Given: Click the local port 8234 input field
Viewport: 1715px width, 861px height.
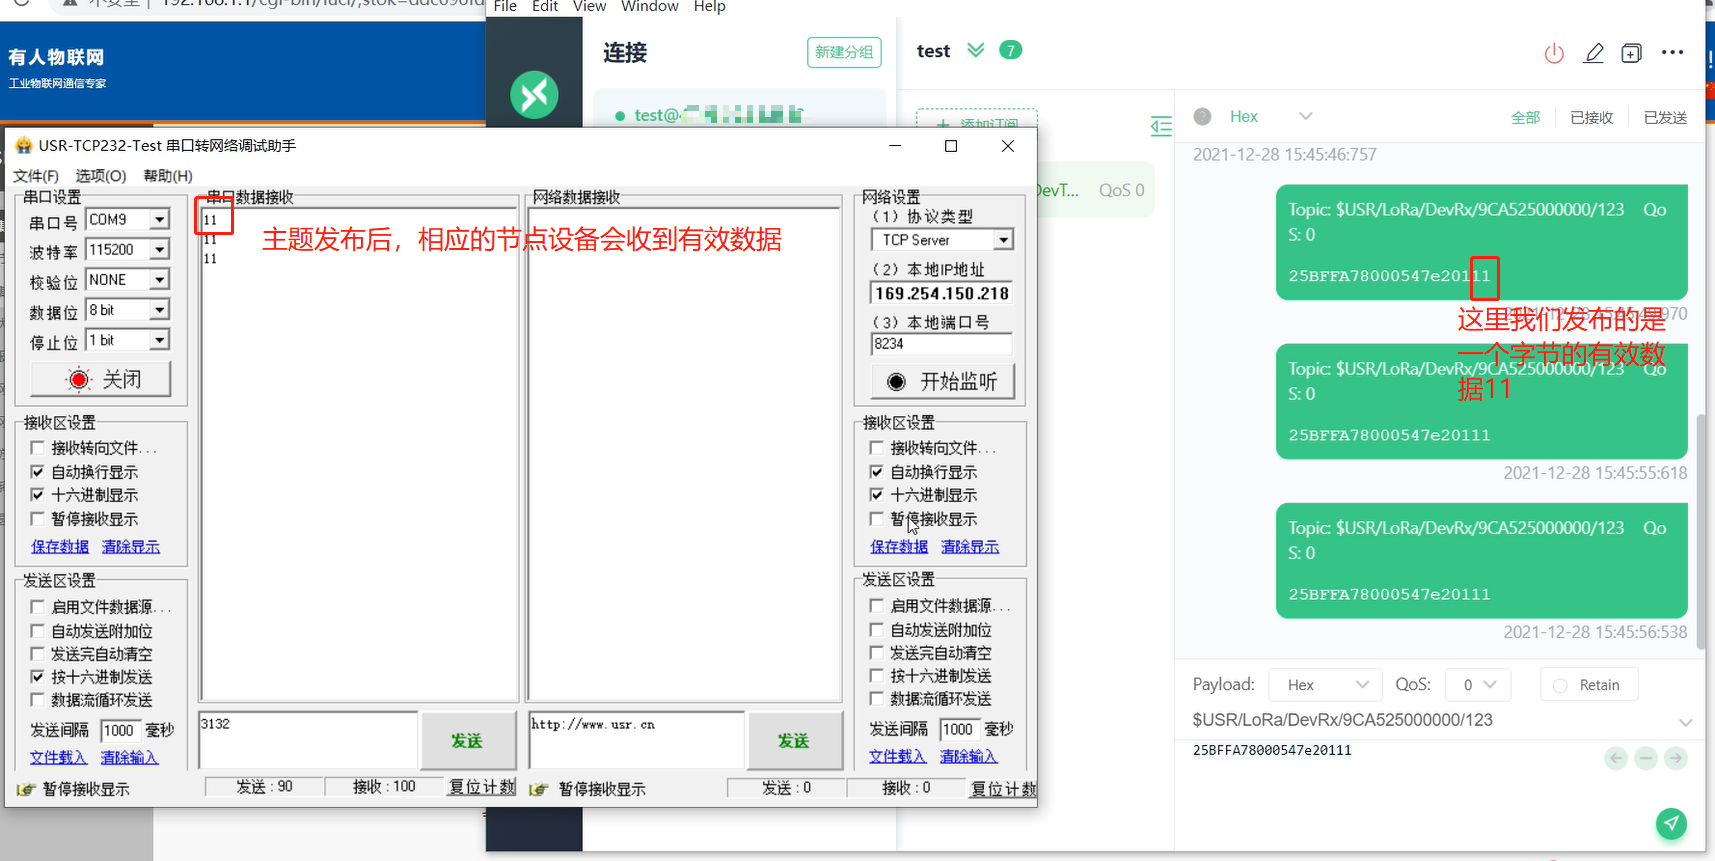Looking at the screenshot, I should click(941, 344).
